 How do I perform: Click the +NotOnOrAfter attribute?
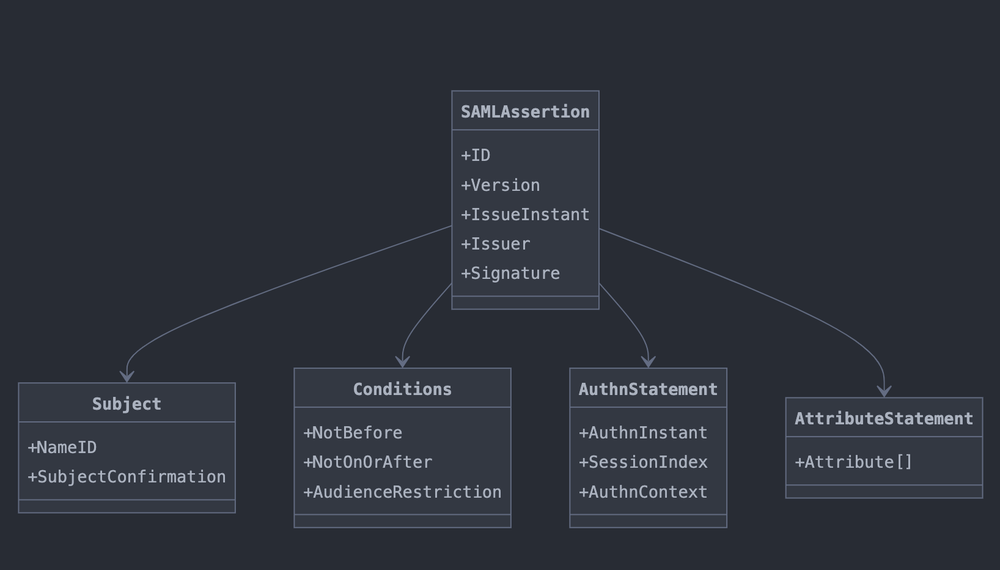click(367, 462)
